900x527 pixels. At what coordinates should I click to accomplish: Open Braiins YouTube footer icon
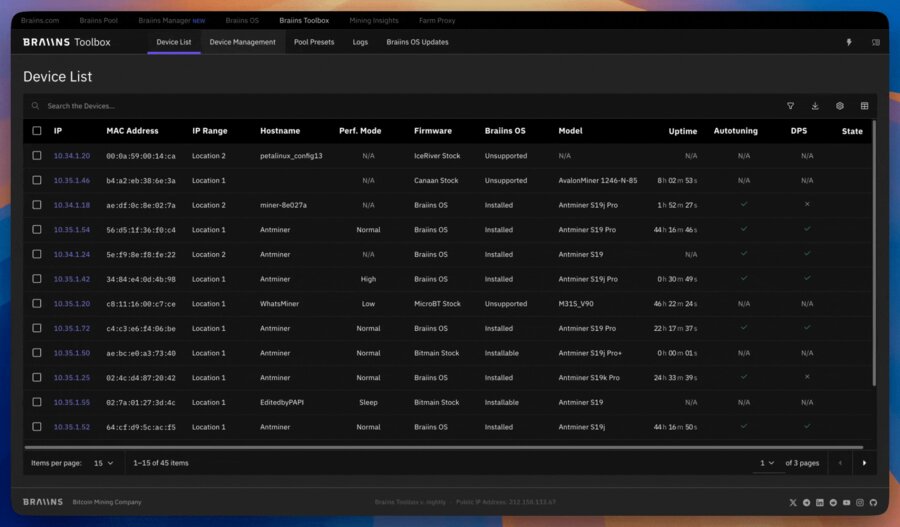(846, 502)
